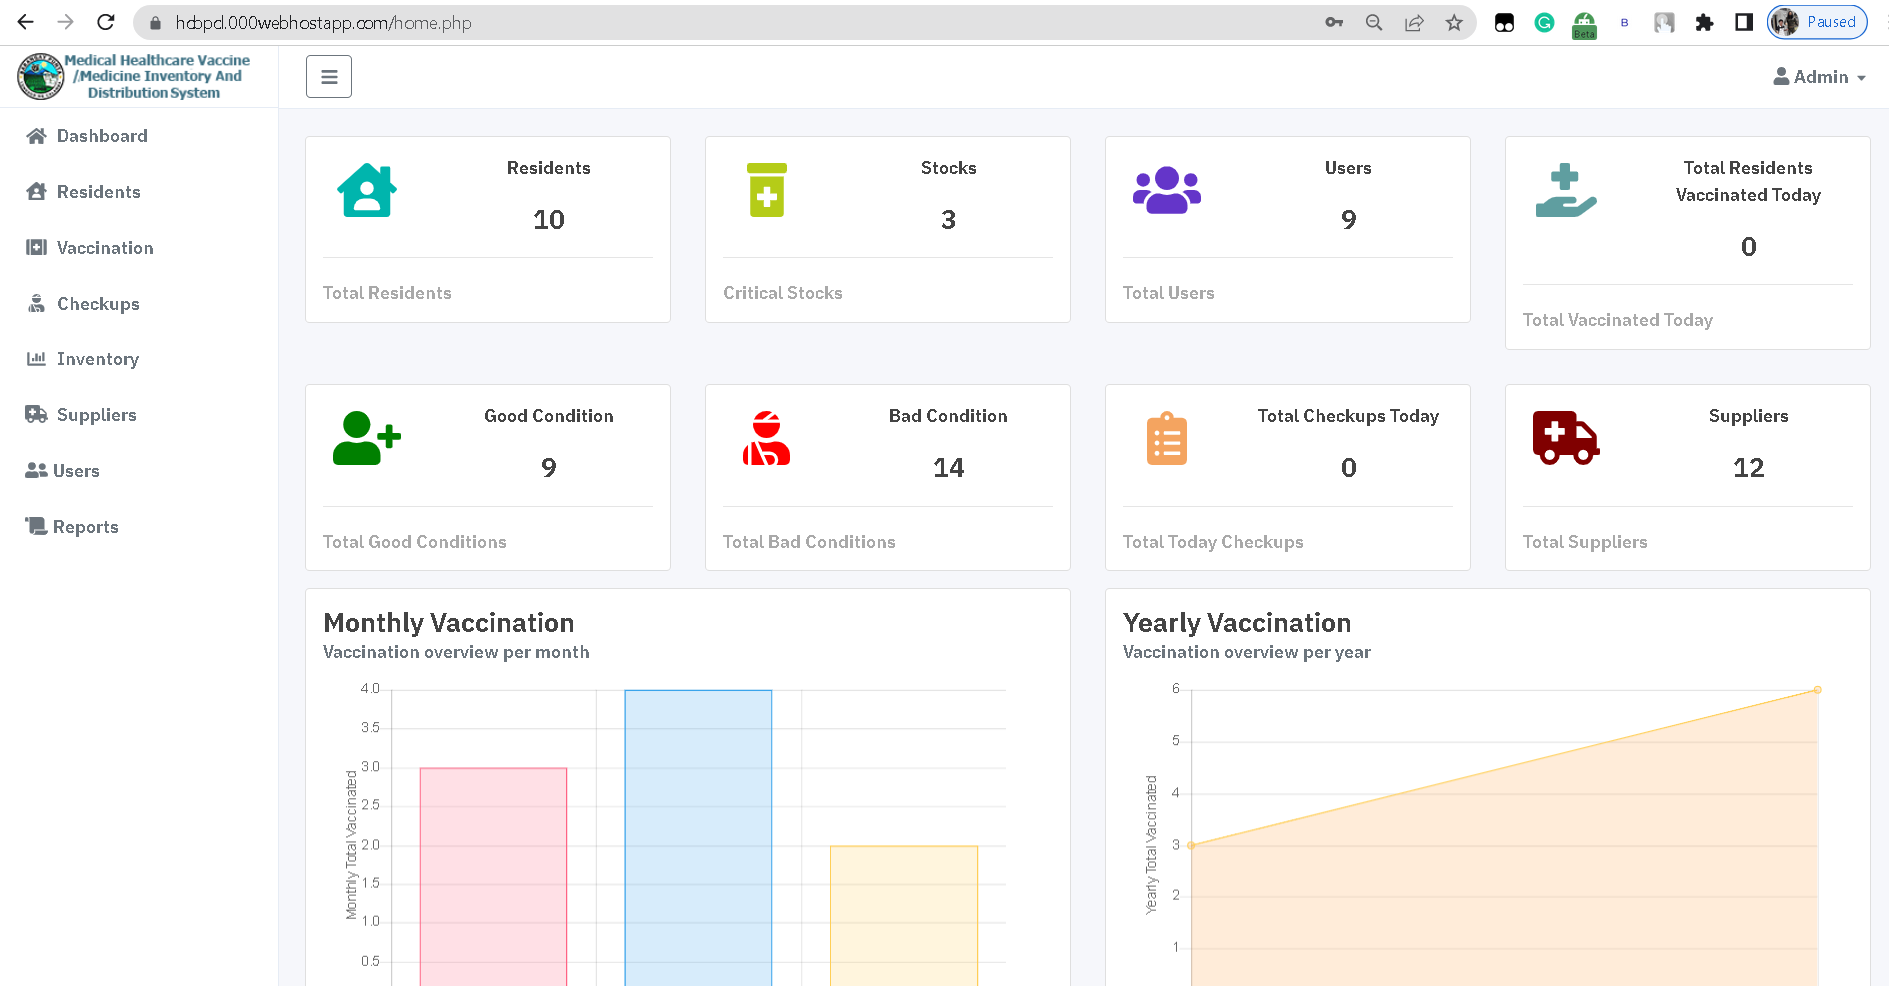This screenshot has width=1889, height=986.
Task: Click the bookmark star in the address bar
Action: (x=1453, y=22)
